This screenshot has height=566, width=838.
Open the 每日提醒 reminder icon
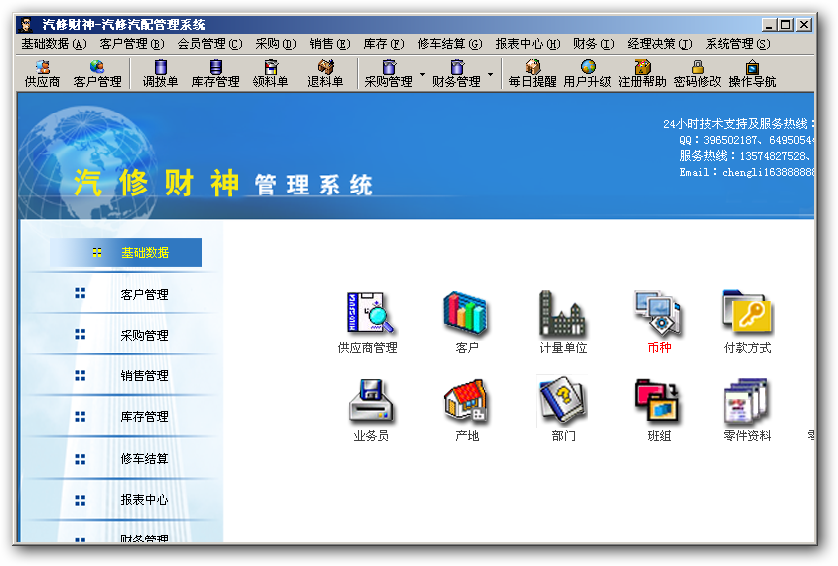tap(532, 73)
